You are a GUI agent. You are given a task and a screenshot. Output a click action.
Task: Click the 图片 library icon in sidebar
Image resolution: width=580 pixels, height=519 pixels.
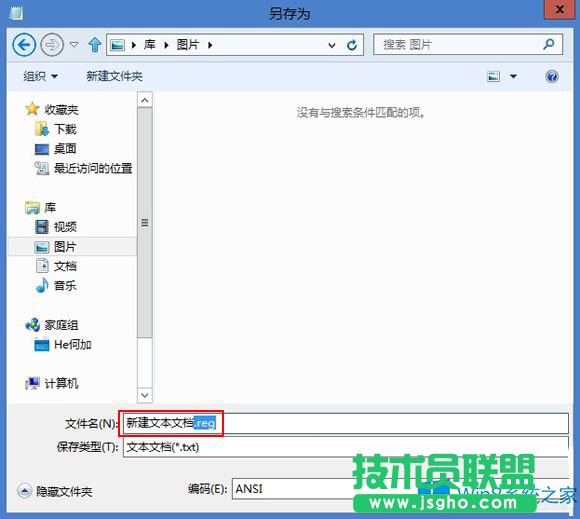42,247
